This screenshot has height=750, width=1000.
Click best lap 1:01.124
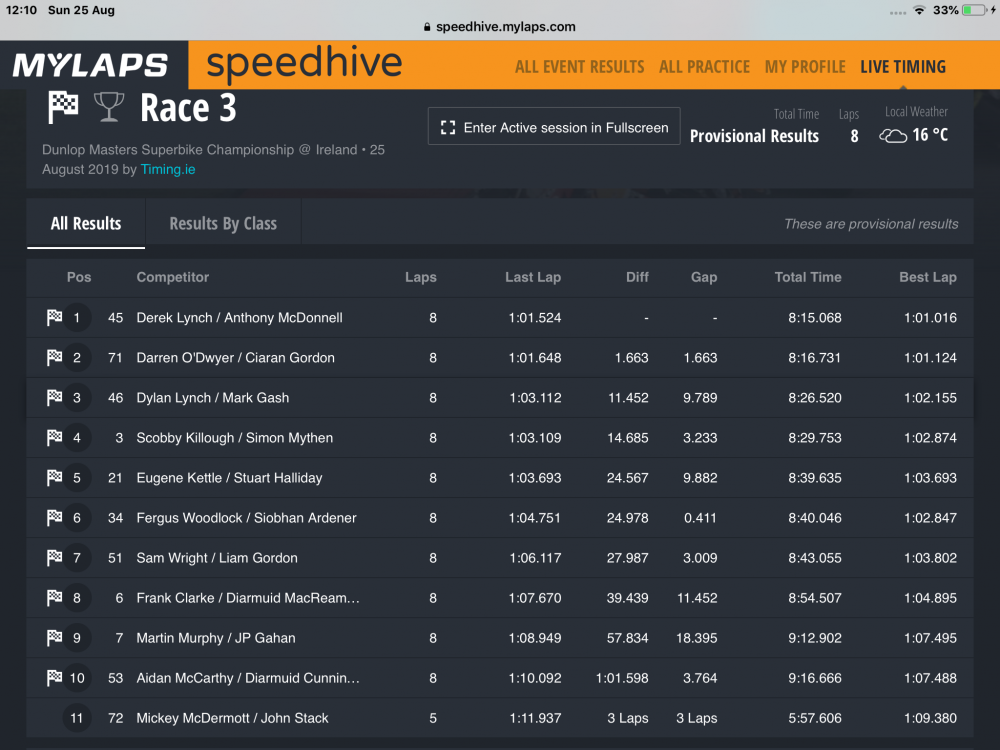point(930,358)
